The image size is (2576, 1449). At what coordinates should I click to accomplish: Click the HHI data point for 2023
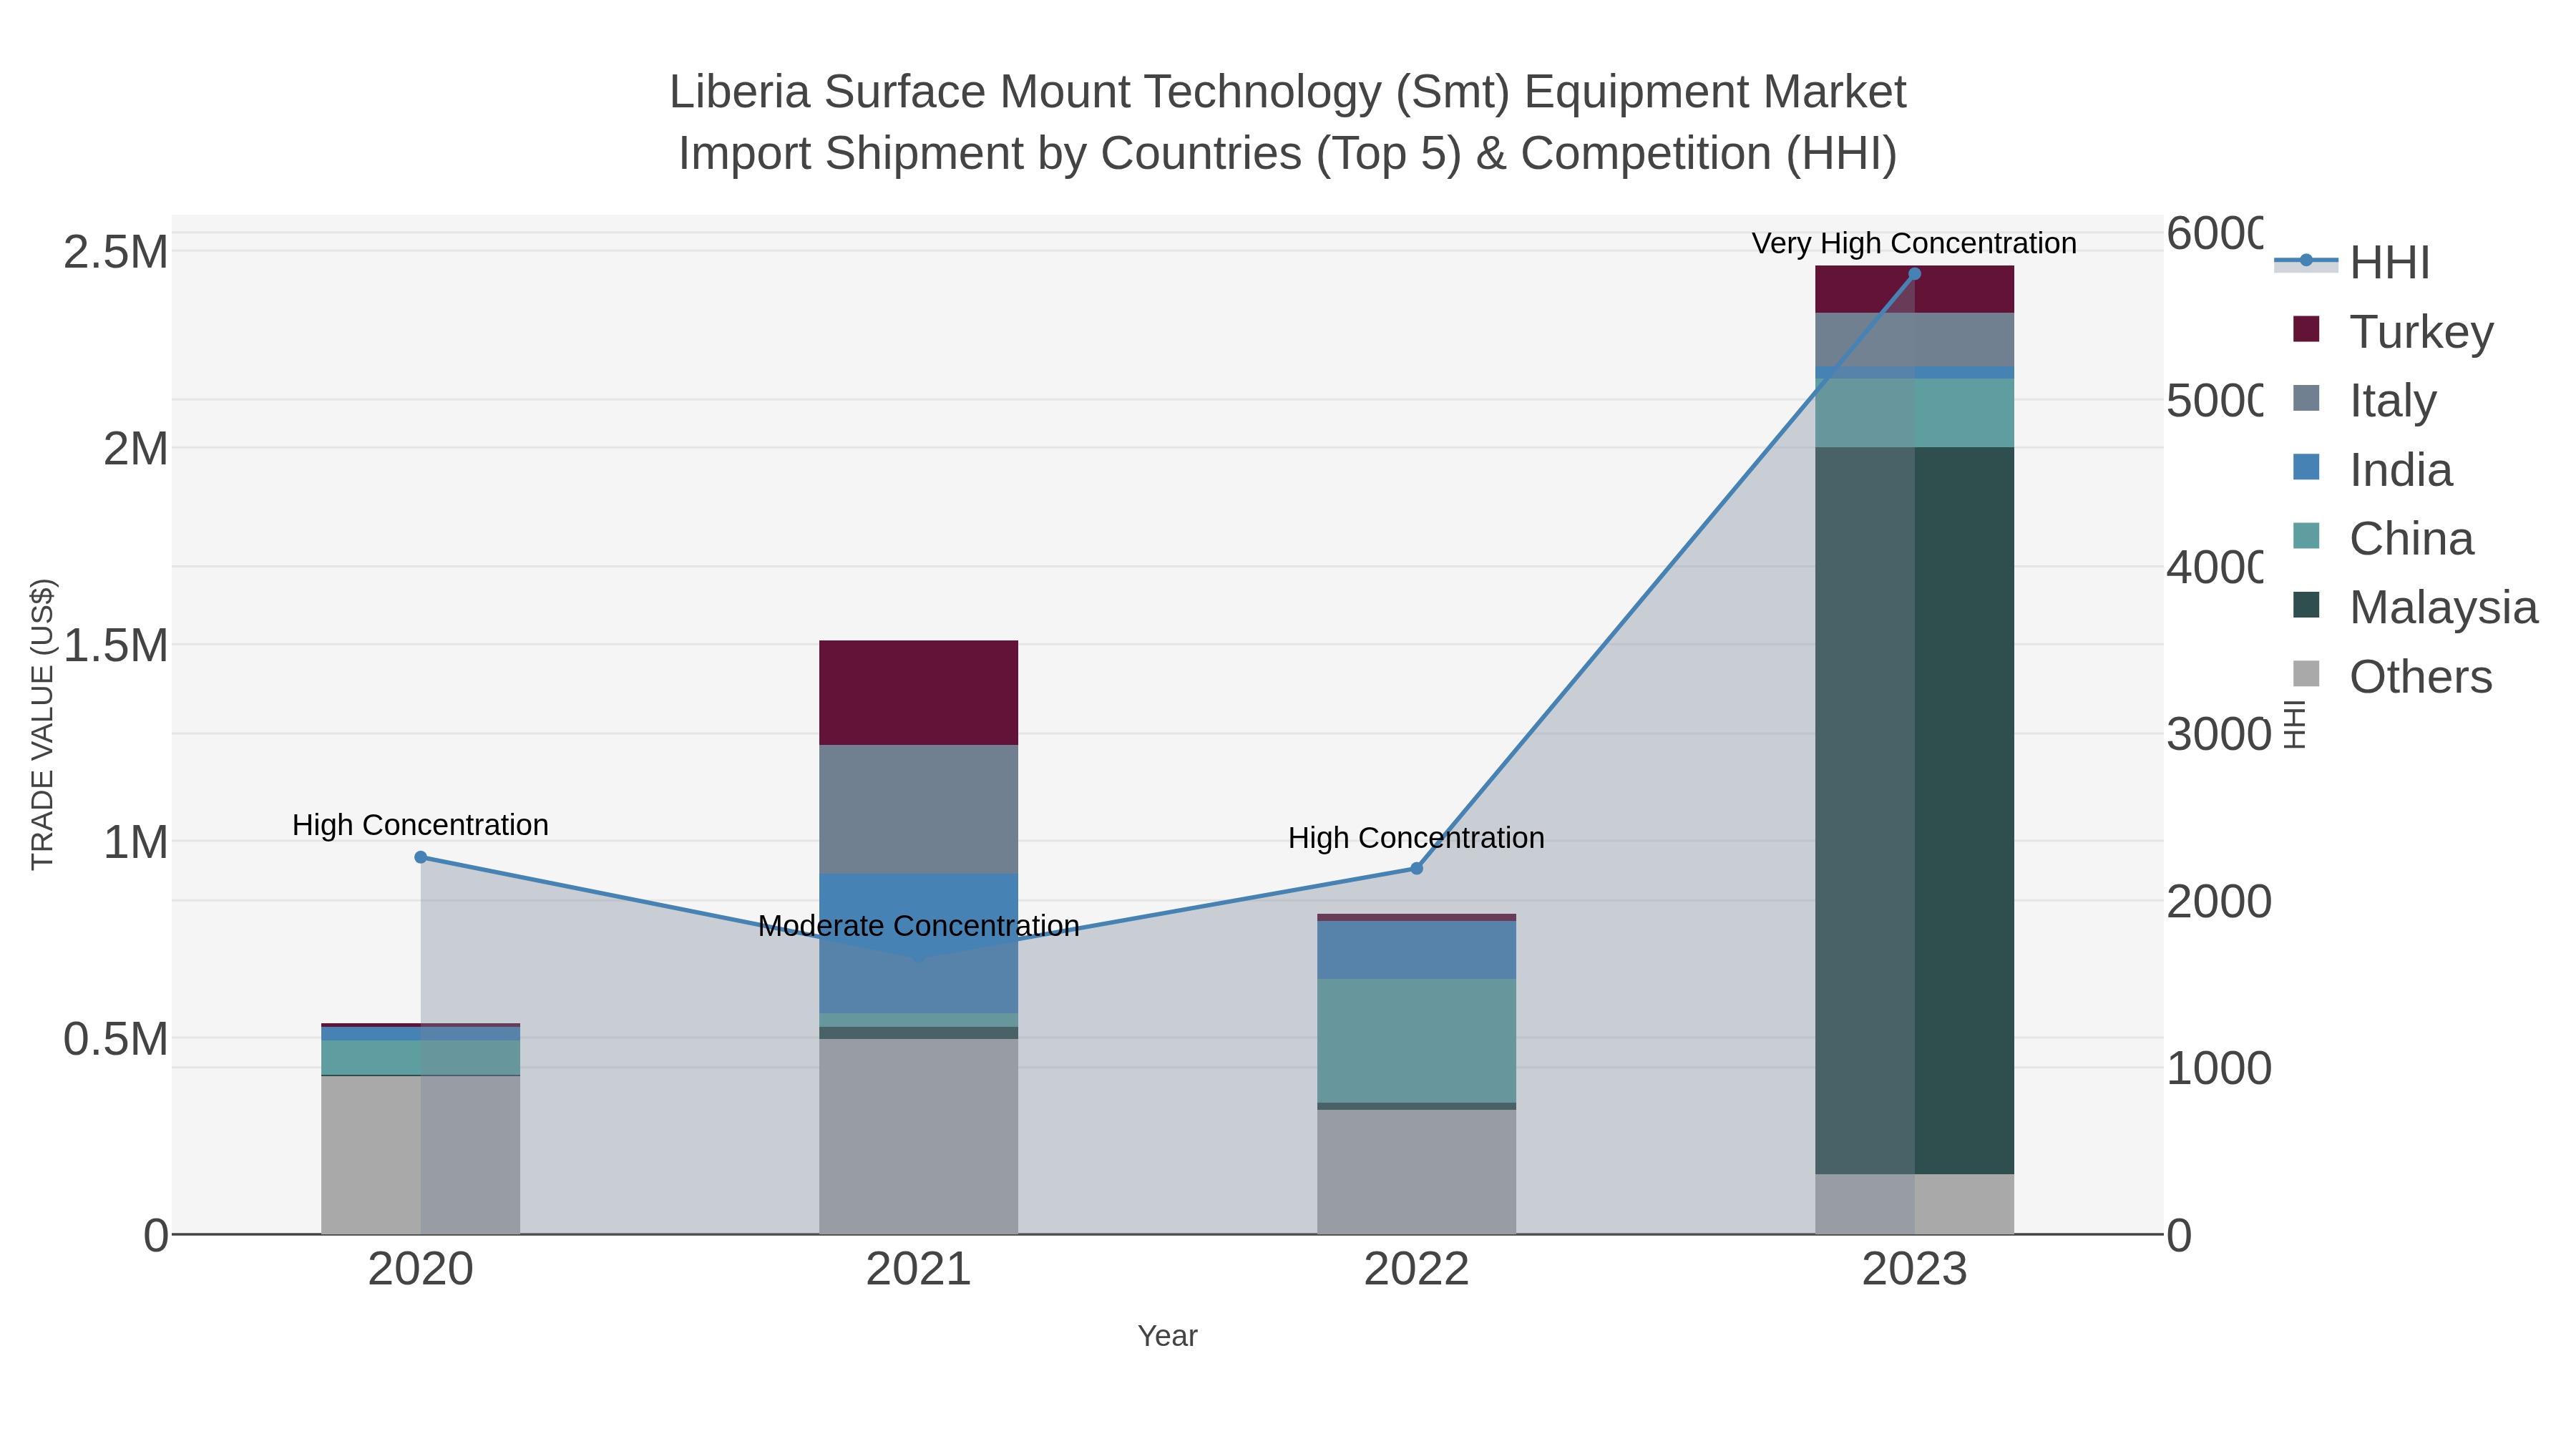[x=1914, y=274]
